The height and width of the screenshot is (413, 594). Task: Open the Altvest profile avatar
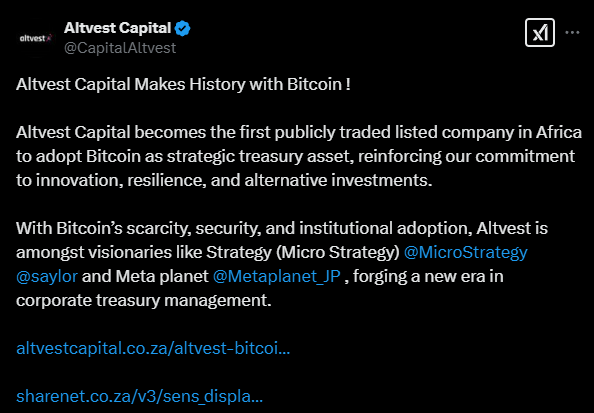(35, 38)
